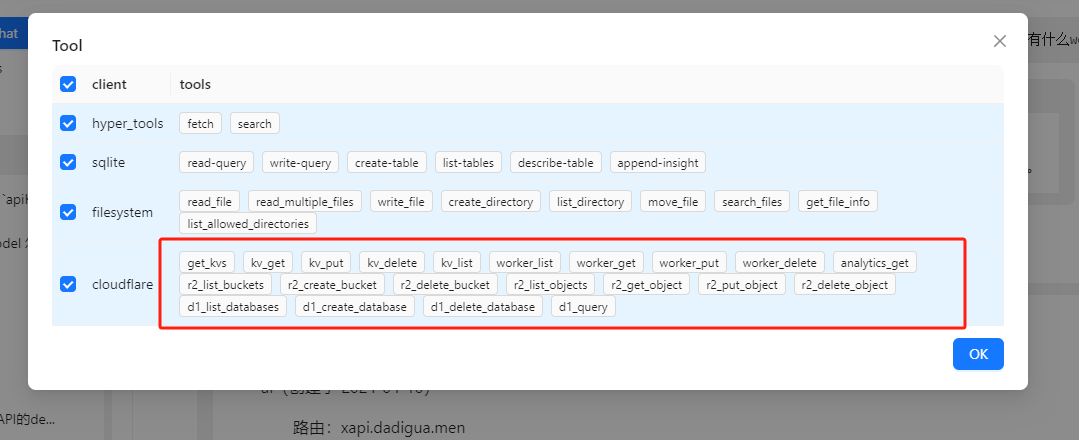Click the hyper_tools client name
This screenshot has width=1079, height=440.
(127, 123)
